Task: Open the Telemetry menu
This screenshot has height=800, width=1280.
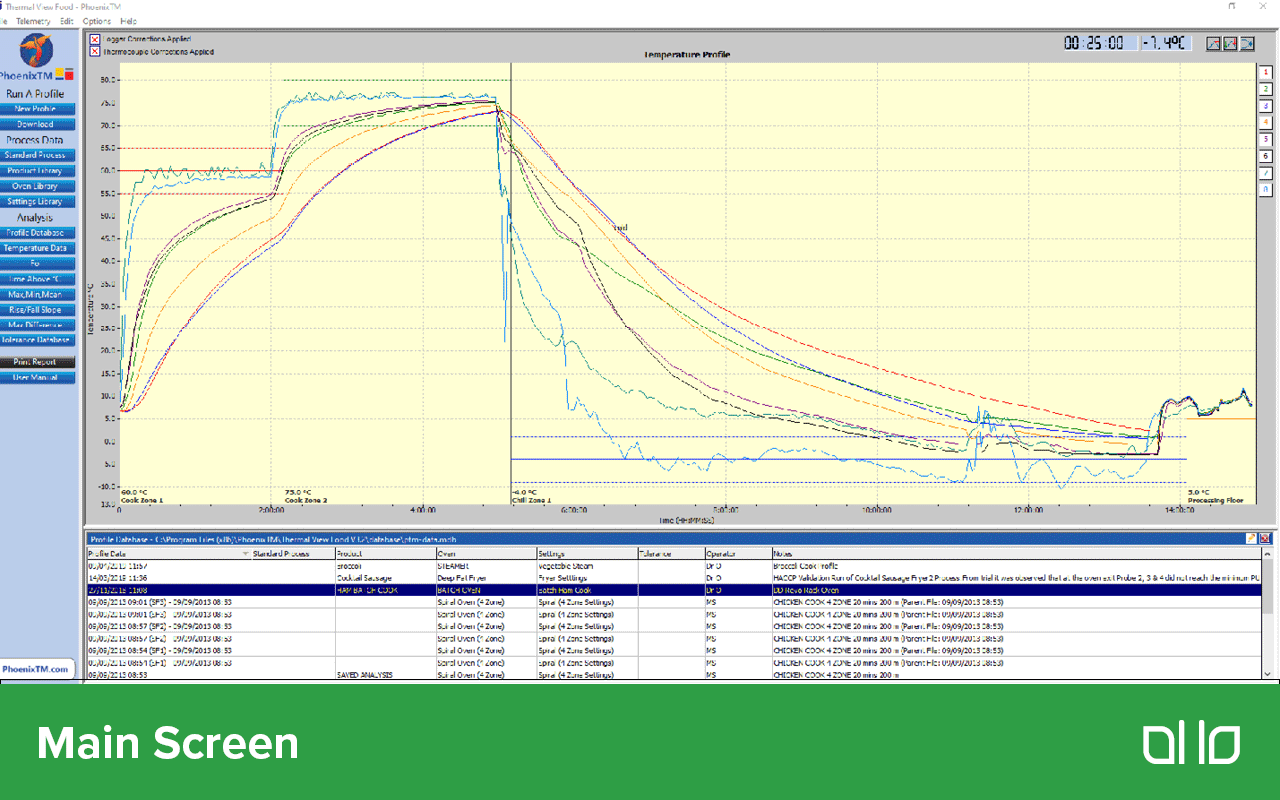Action: pyautogui.click(x=33, y=21)
